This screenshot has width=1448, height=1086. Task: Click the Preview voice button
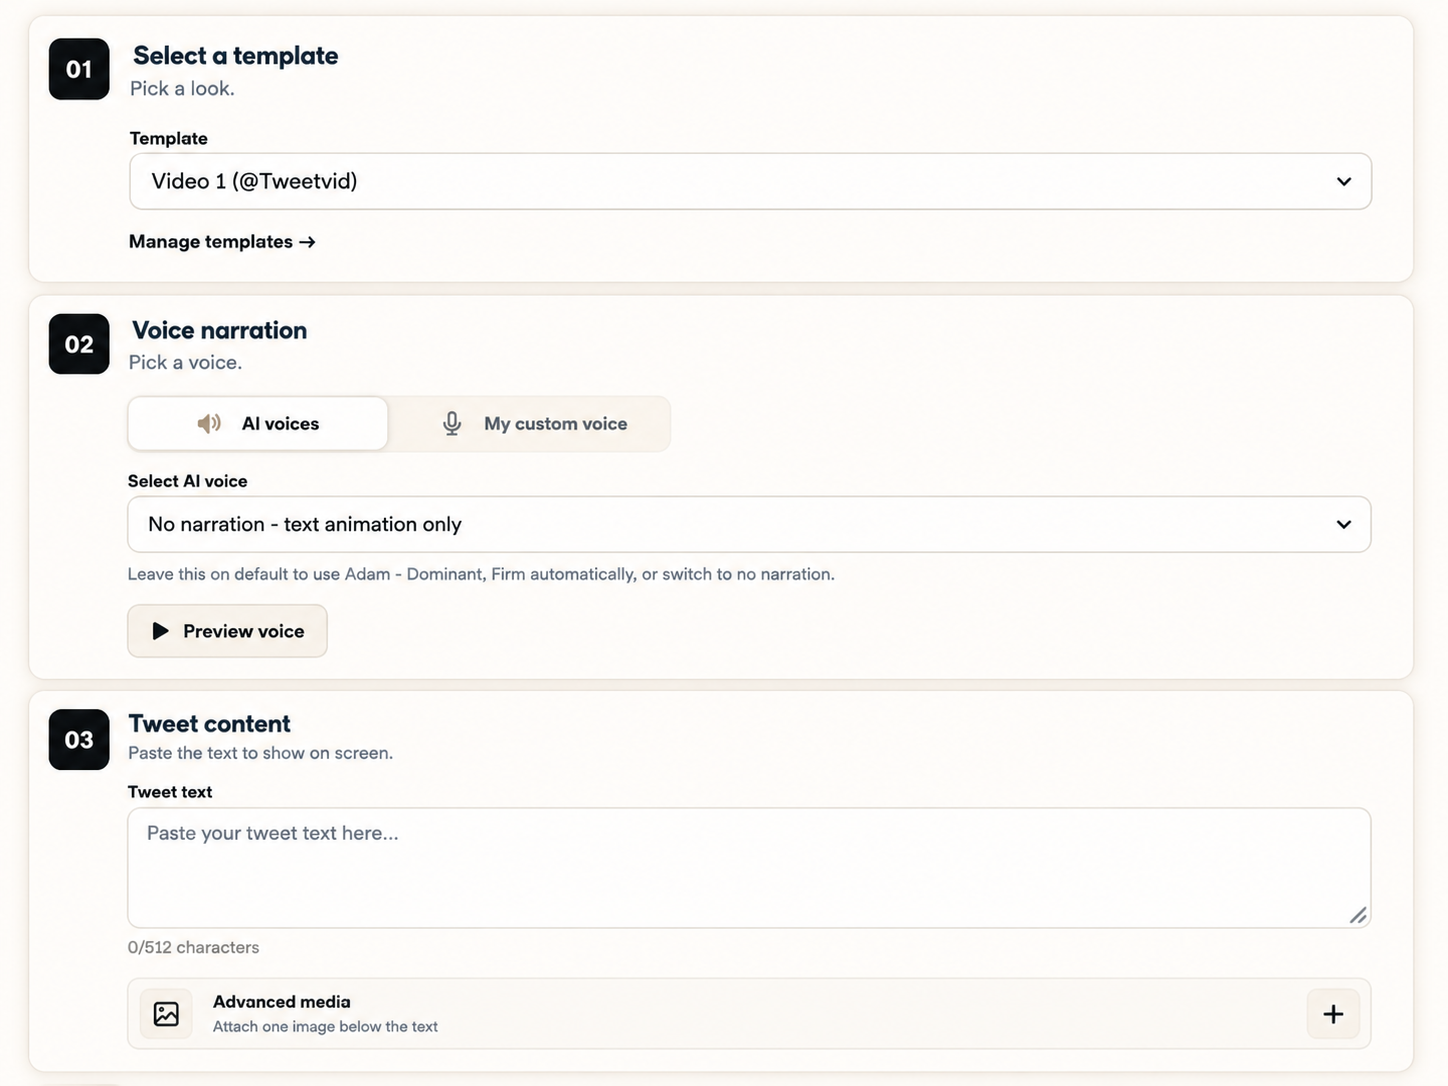tap(227, 631)
